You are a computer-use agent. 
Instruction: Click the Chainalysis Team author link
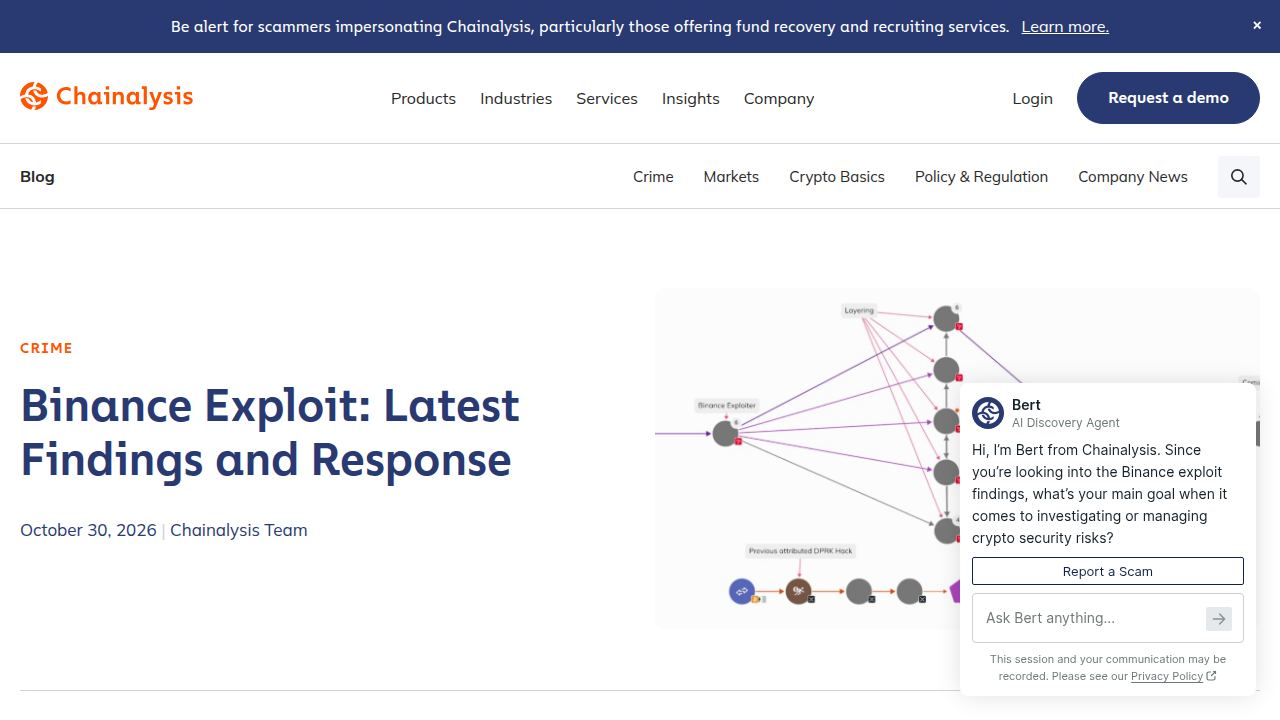point(239,530)
